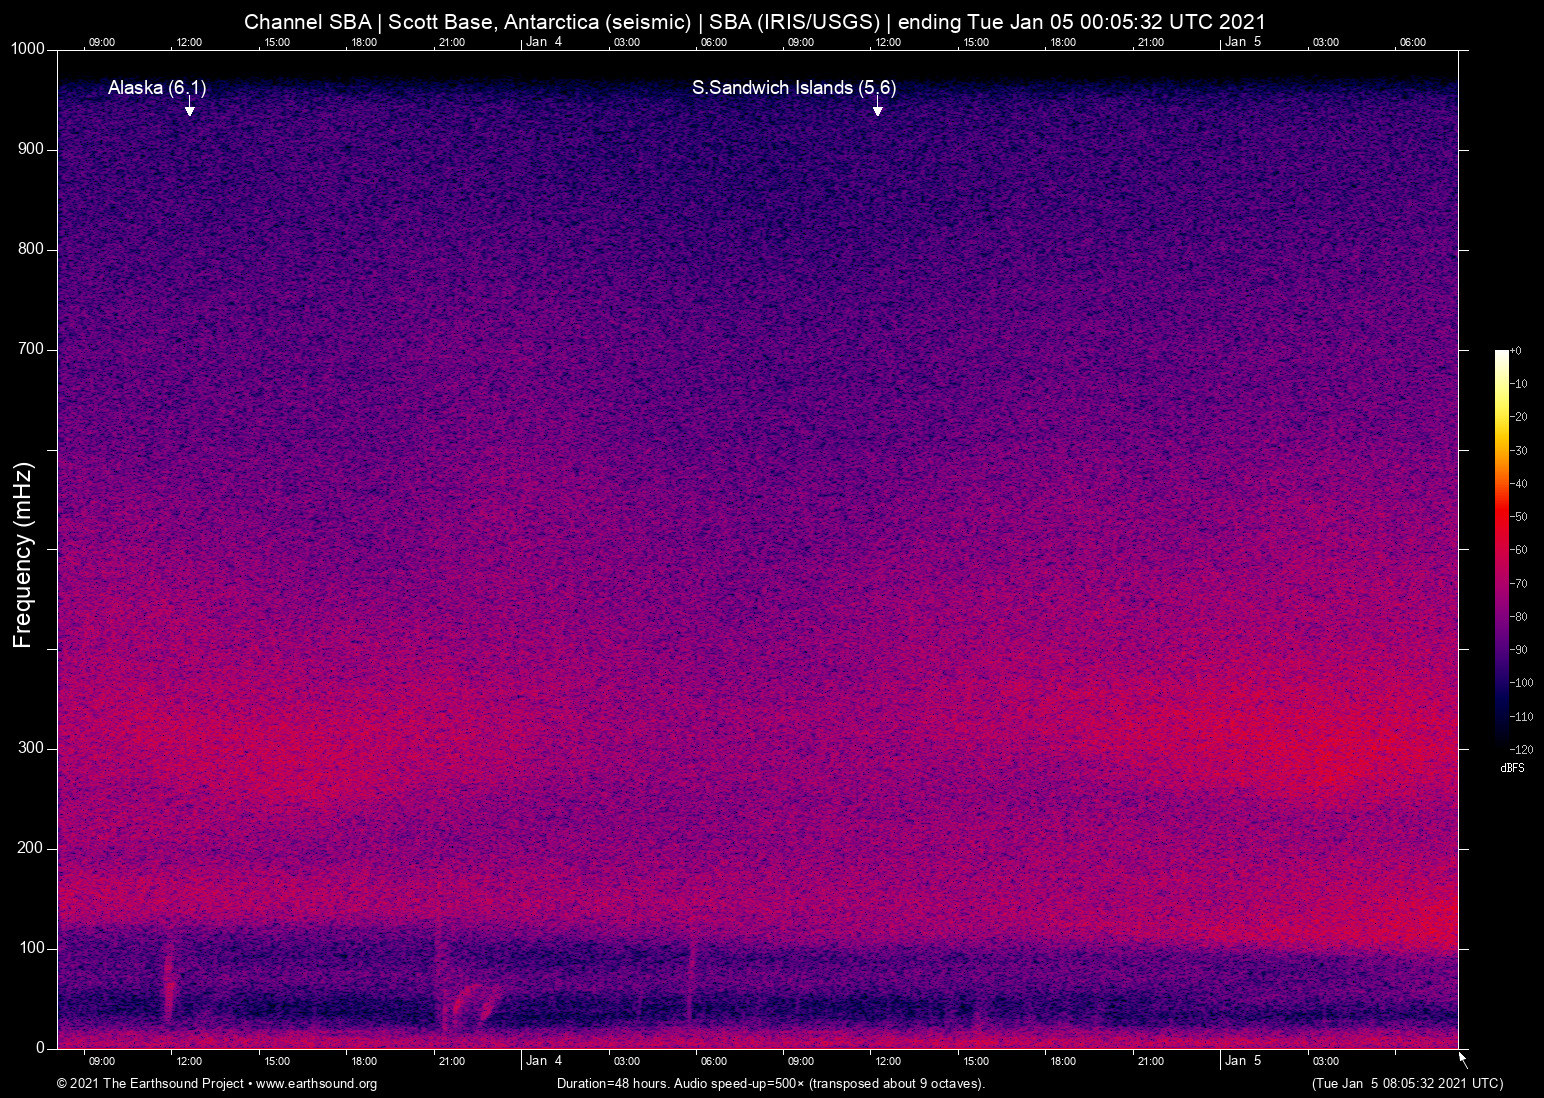The height and width of the screenshot is (1098, 1544).
Task: Select the Channel SBA title text
Action: [x=310, y=21]
